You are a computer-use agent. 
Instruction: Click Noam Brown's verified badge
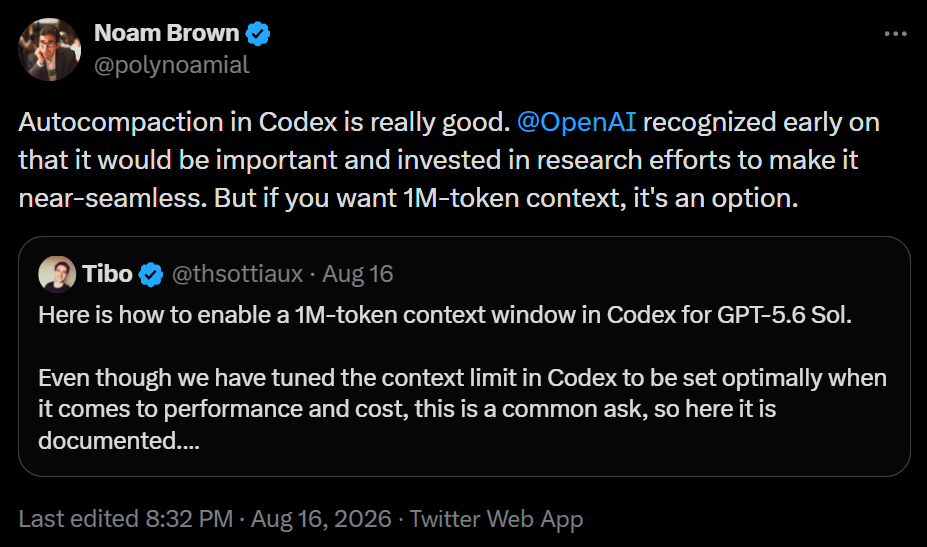[258, 34]
